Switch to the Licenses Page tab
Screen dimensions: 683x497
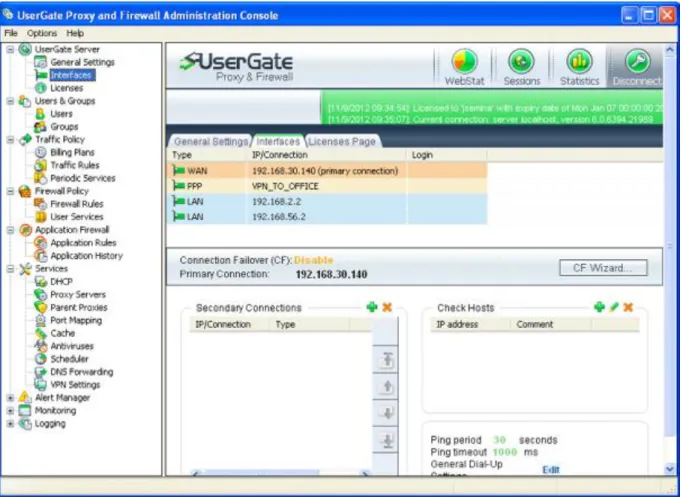(342, 142)
